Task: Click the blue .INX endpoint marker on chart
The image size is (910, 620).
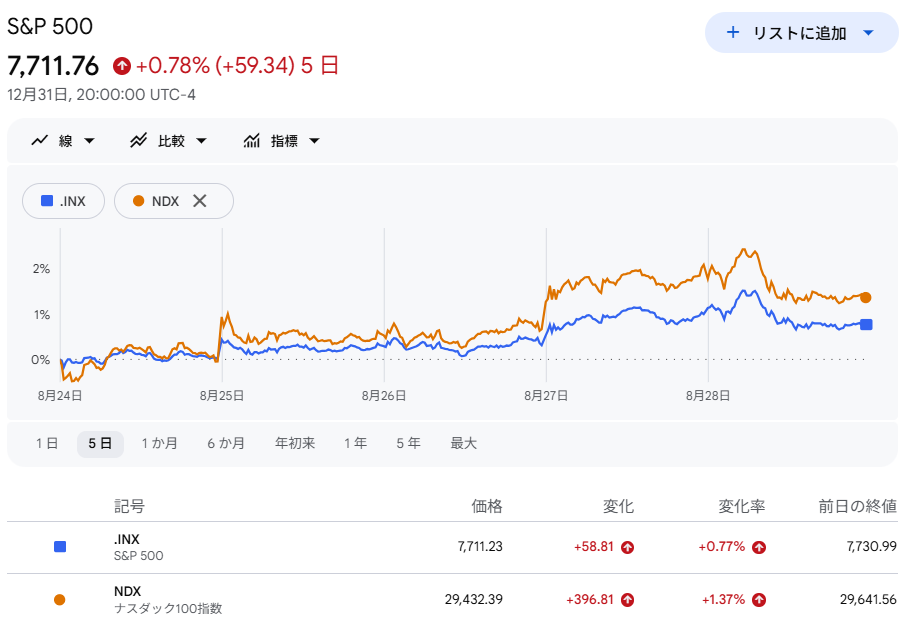Action: click(866, 325)
